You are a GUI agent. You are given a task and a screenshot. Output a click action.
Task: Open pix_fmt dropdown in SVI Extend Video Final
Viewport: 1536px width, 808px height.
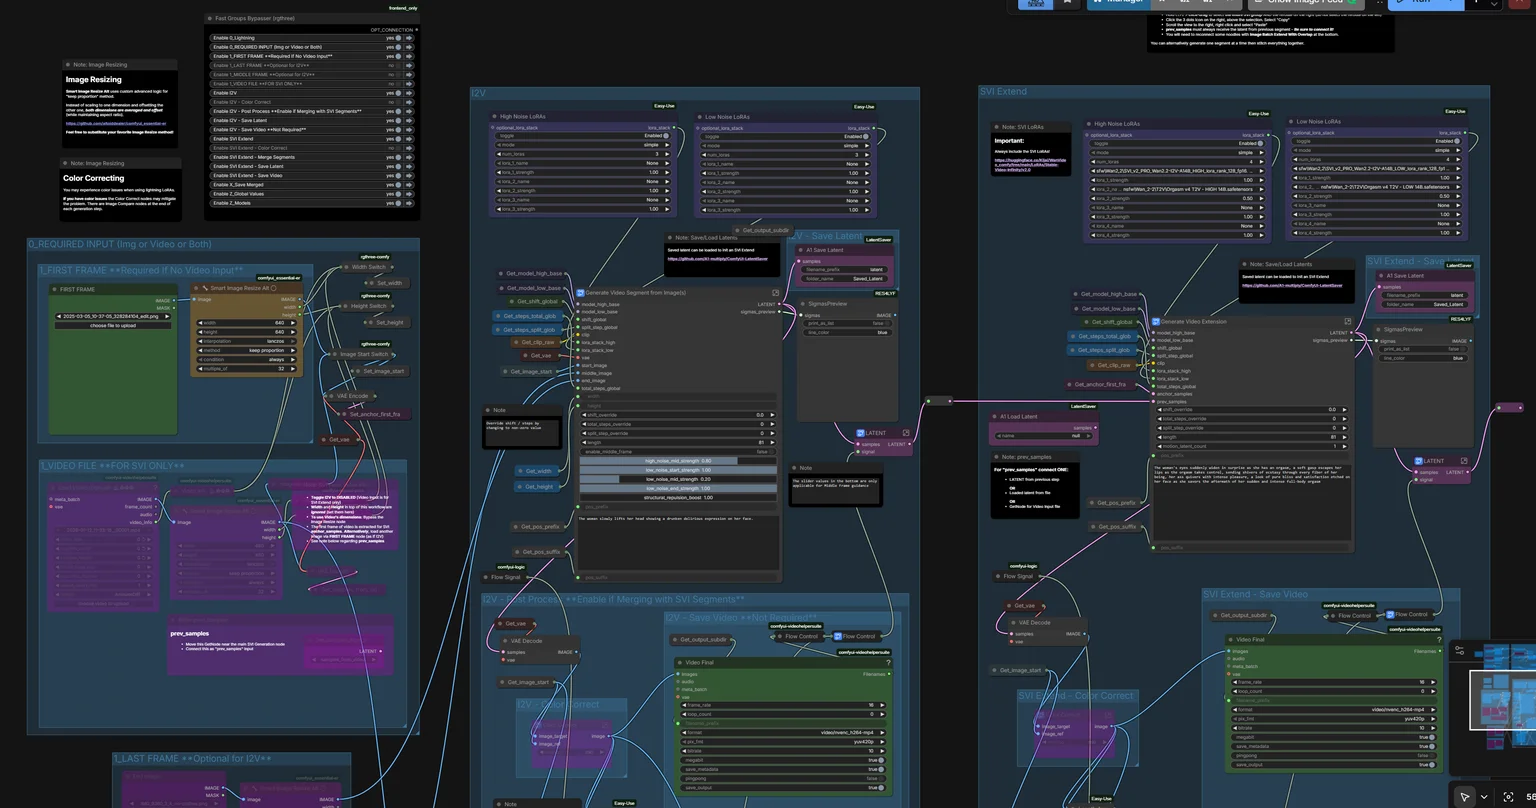1334,719
